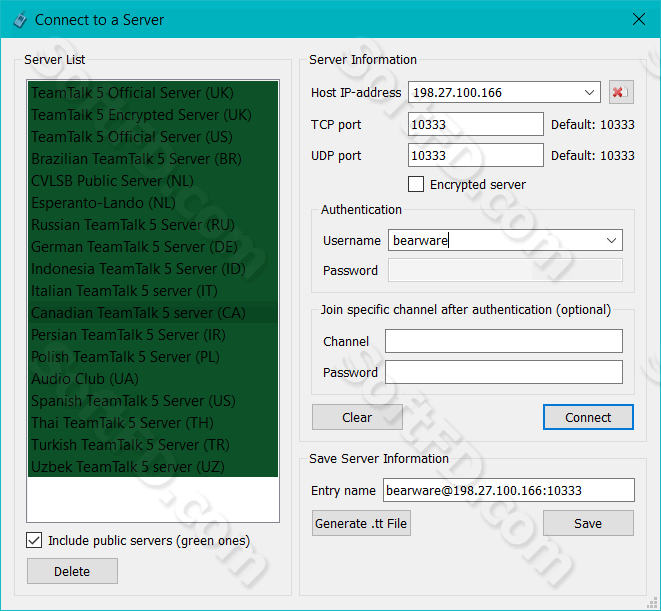Select German TeamTalk 5 Server (DE)

click(x=153, y=247)
